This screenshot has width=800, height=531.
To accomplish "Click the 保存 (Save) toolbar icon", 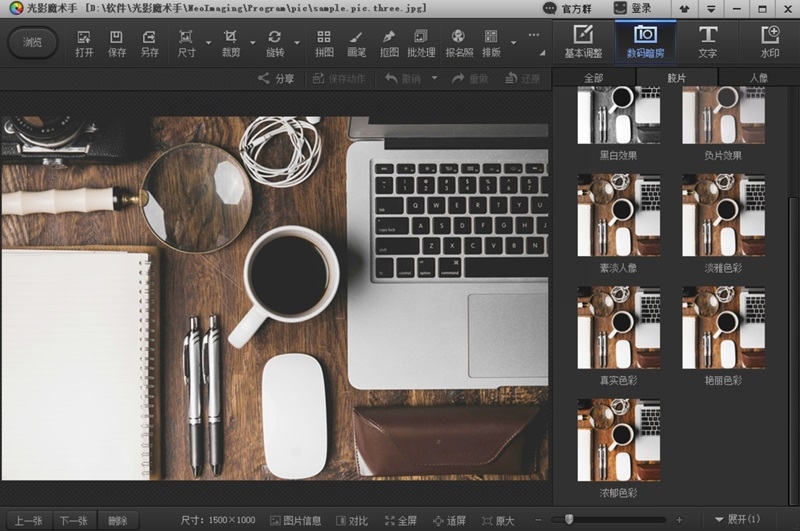I will pos(117,43).
